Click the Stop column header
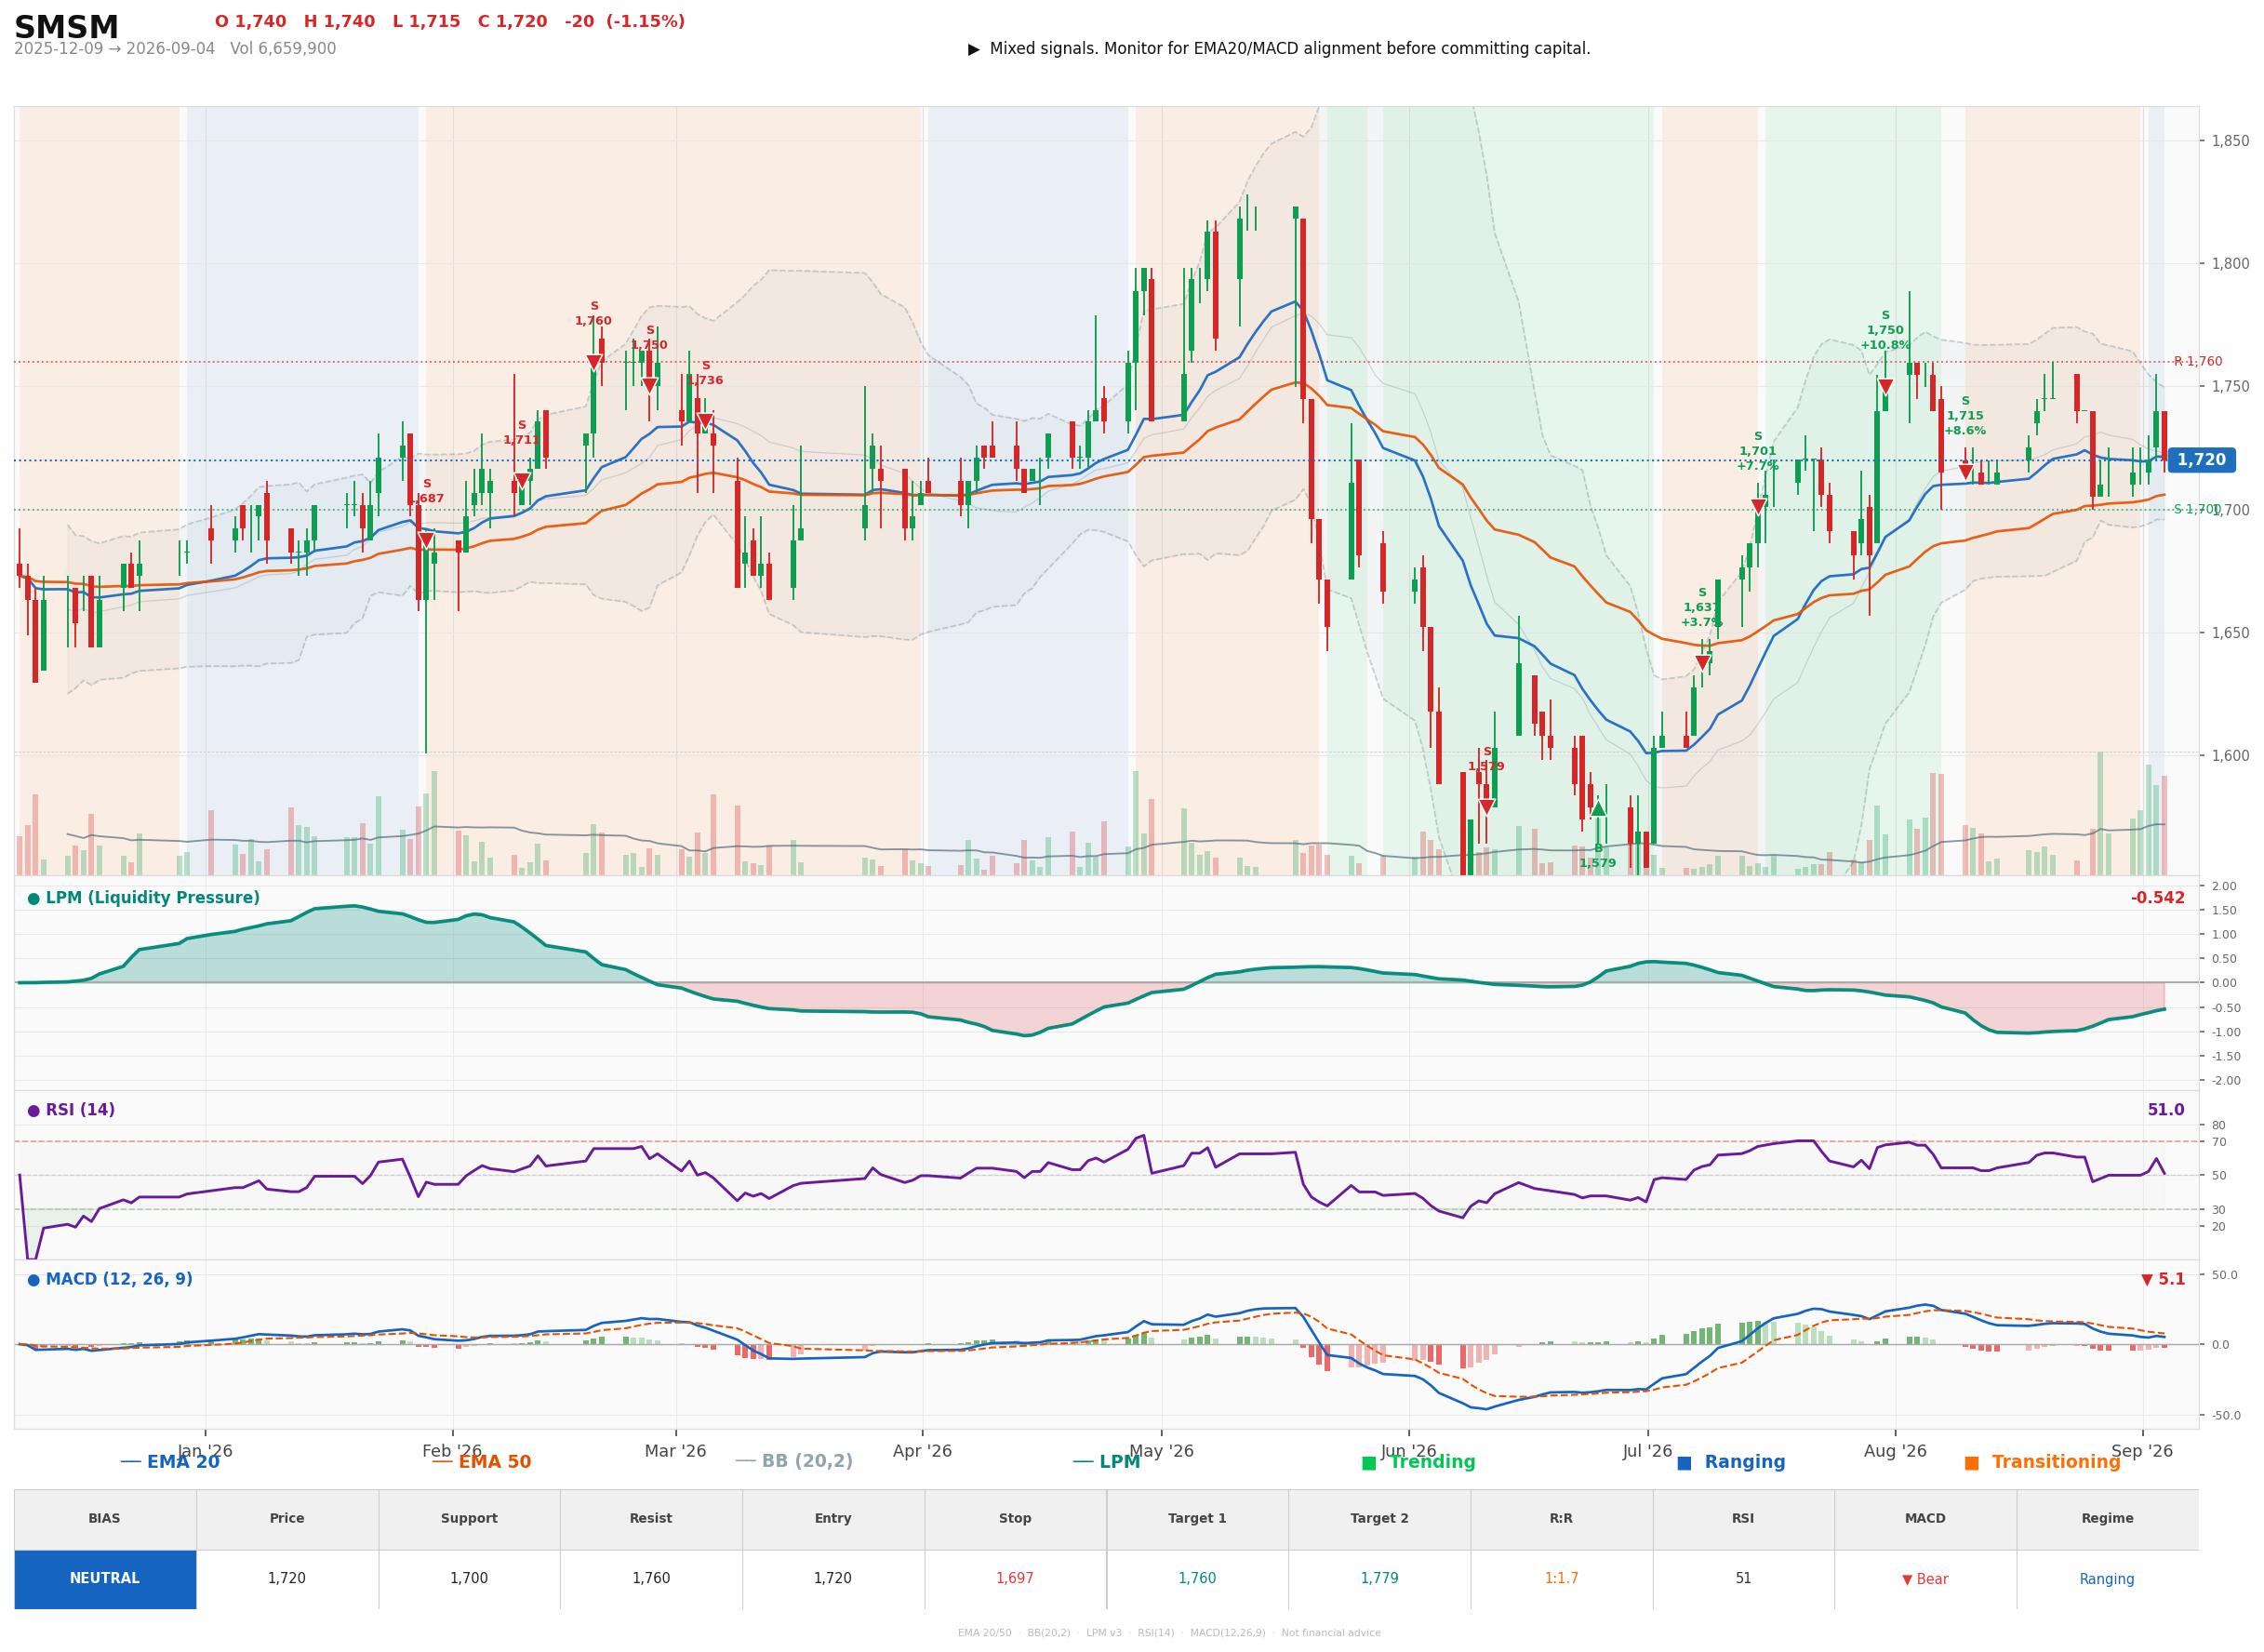This screenshot has width=2264, height=1652. click(x=1015, y=1519)
